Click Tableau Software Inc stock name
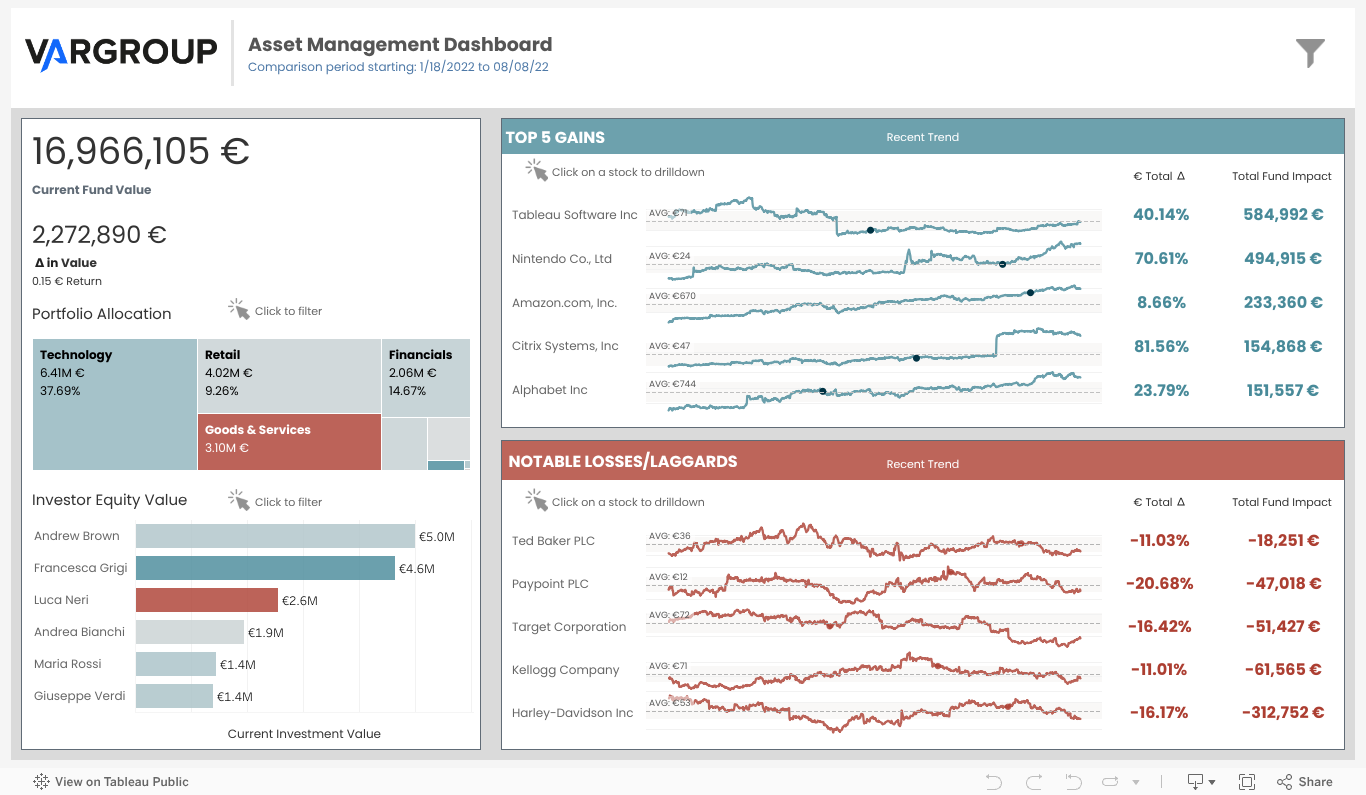The width and height of the screenshot is (1366, 795). pyautogui.click(x=574, y=215)
